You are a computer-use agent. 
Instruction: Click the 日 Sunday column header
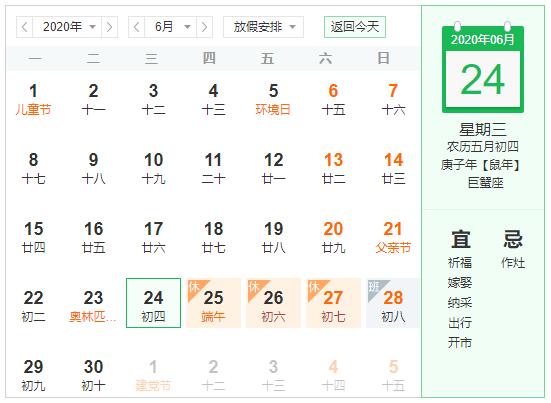point(384,58)
